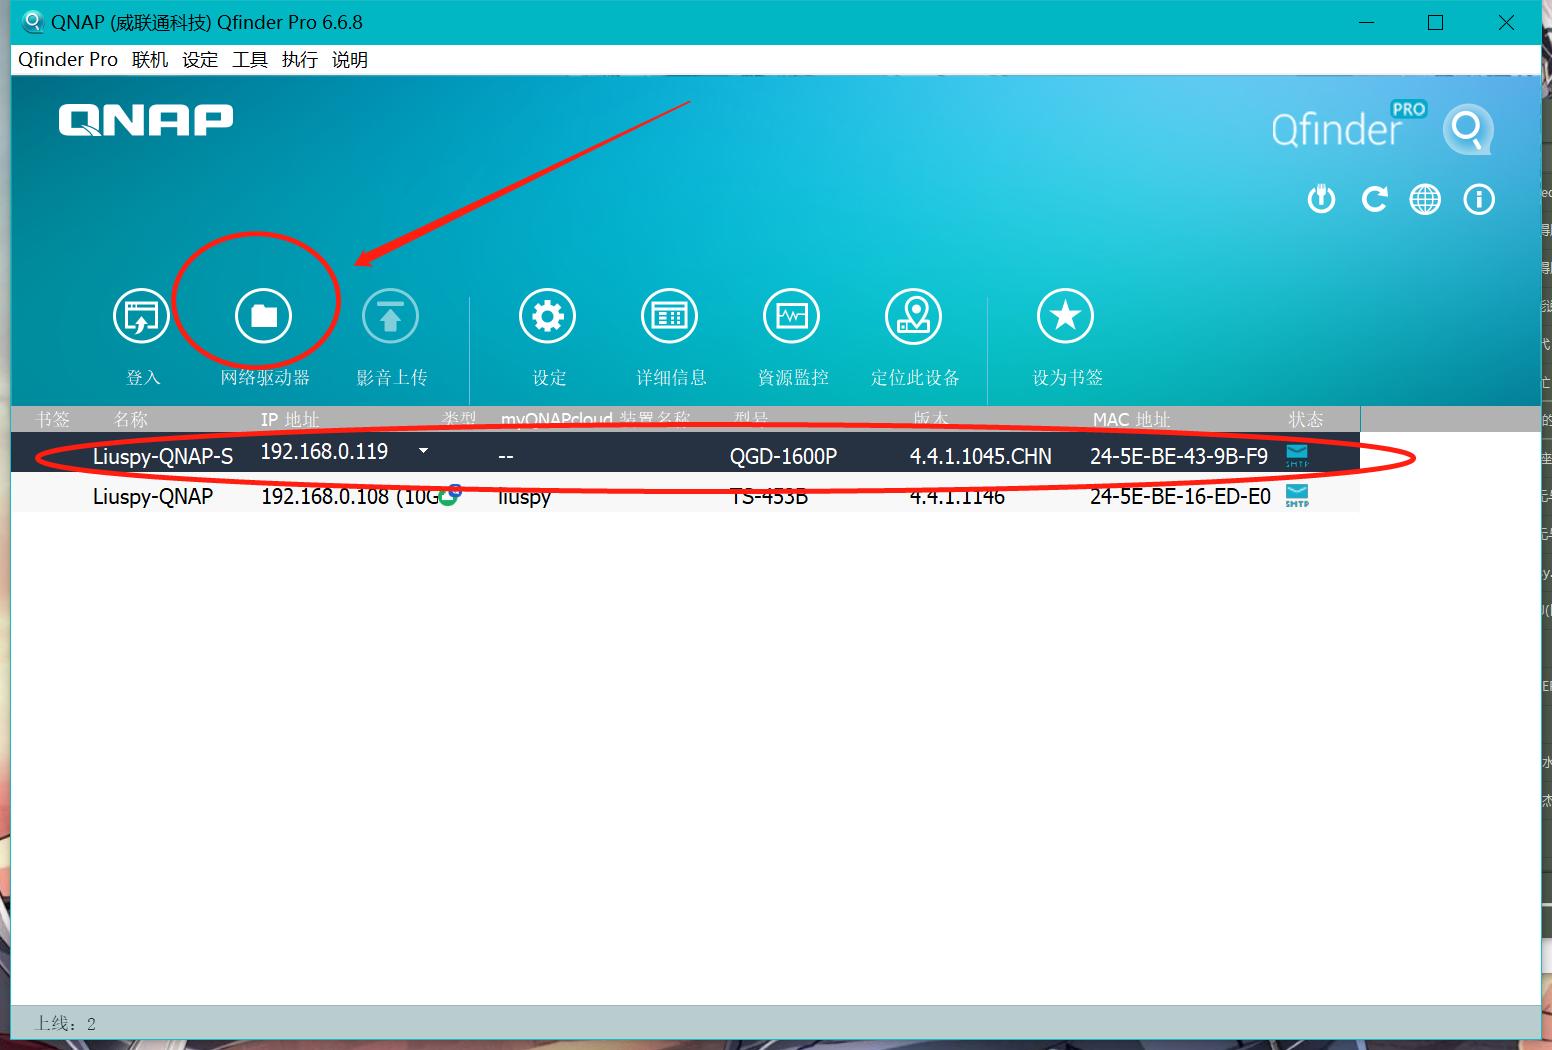This screenshot has height=1050, width=1552.
Task: Expand the IP dropdown for 192.168.0.119
Action: pos(423,451)
